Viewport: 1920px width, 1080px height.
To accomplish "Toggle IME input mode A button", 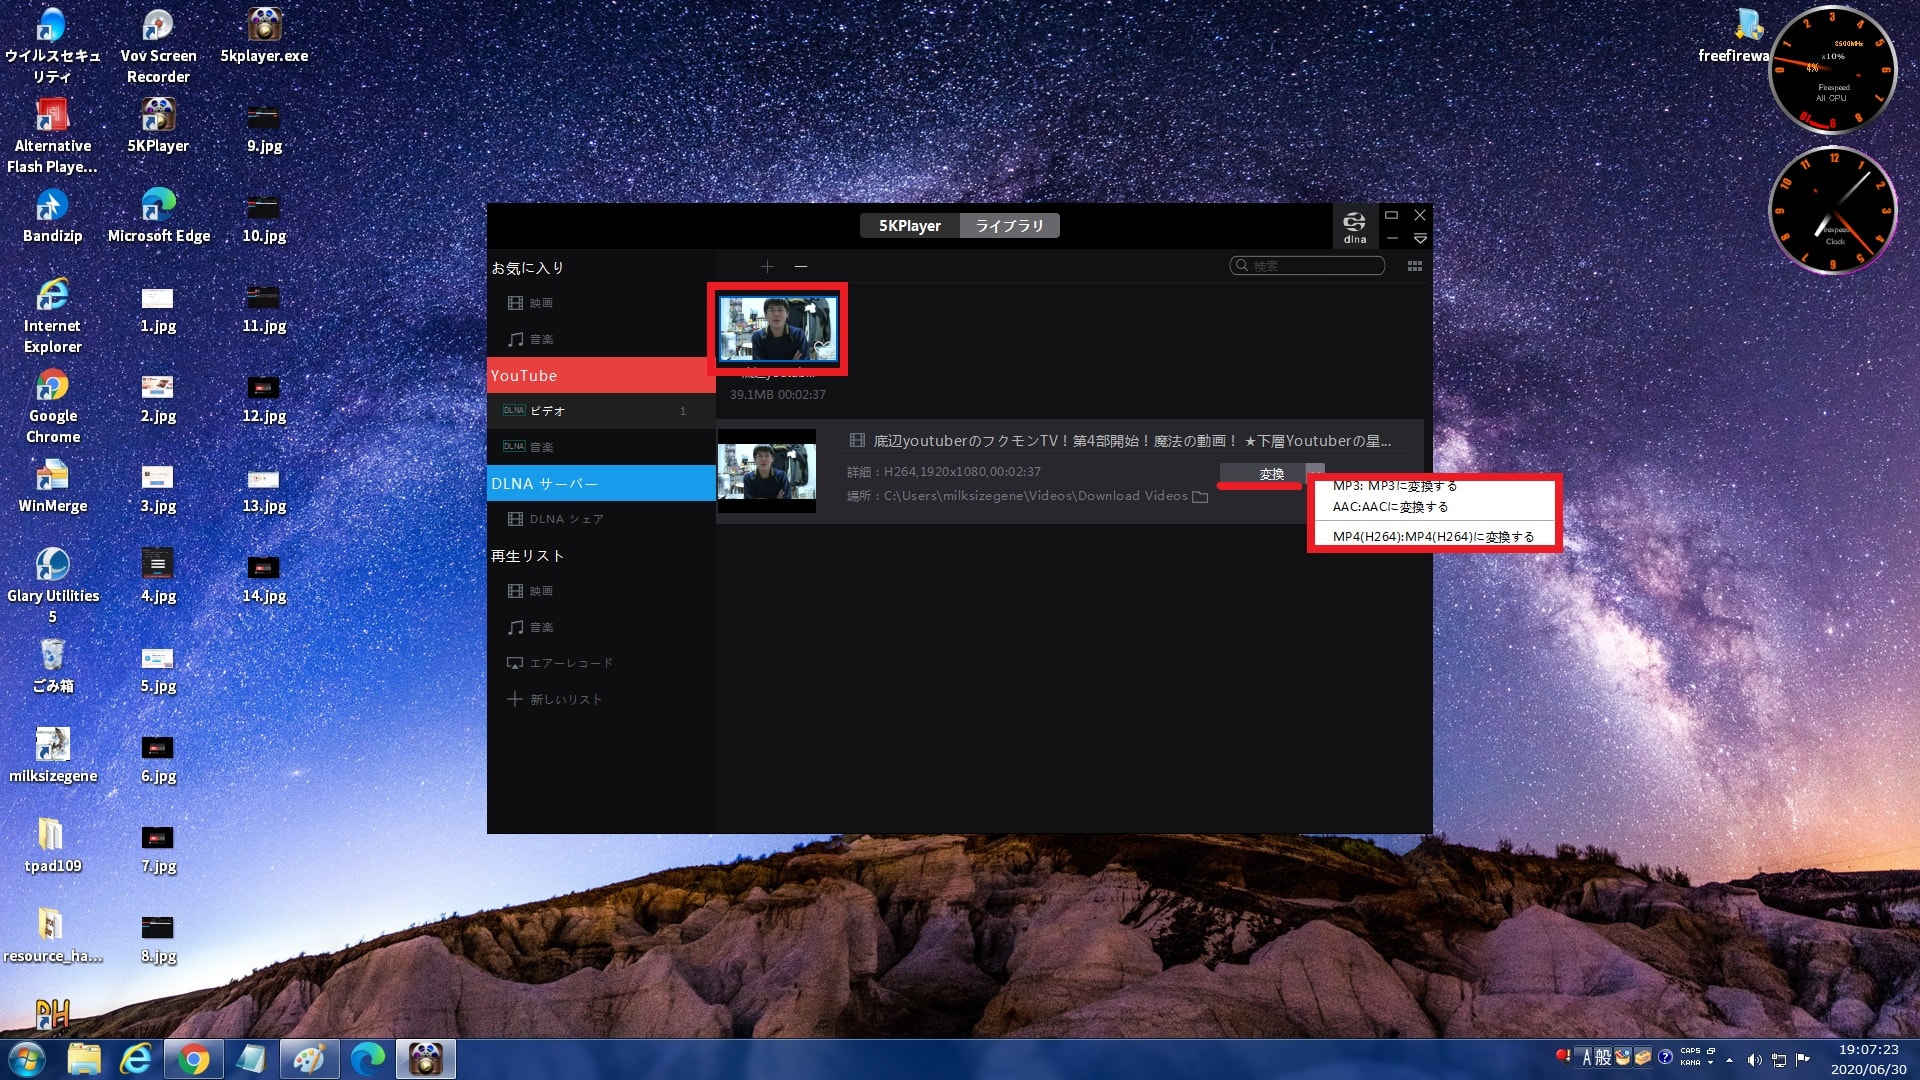I will [1586, 1058].
